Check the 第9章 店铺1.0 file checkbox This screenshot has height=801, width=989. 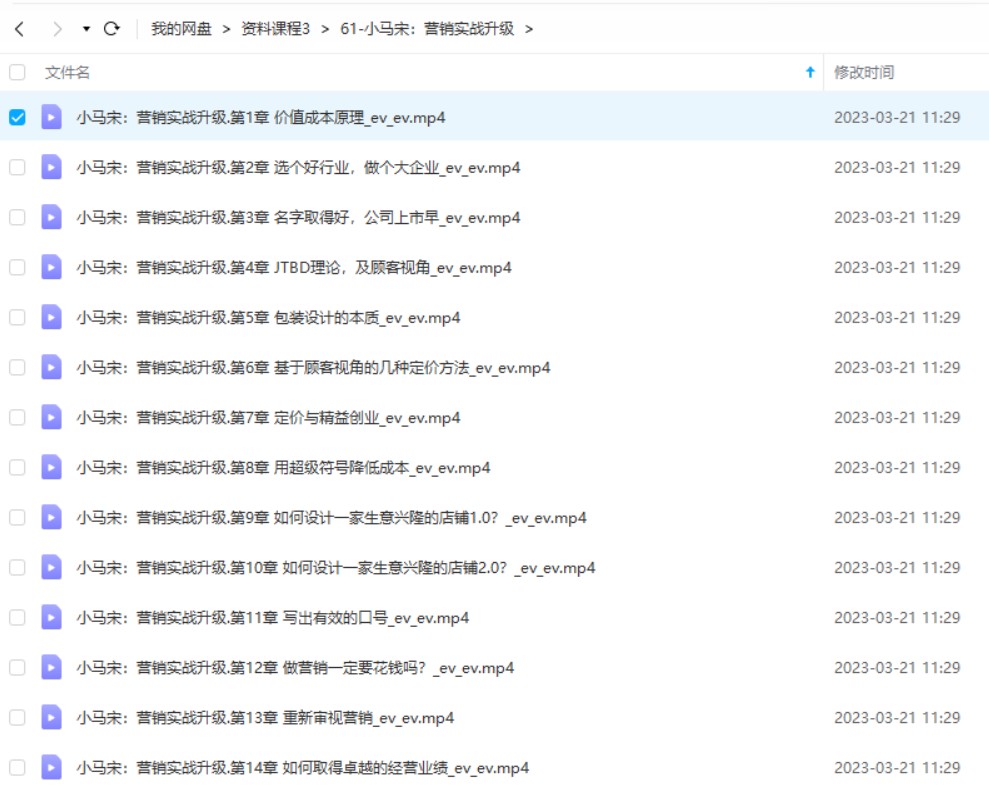coord(18,517)
